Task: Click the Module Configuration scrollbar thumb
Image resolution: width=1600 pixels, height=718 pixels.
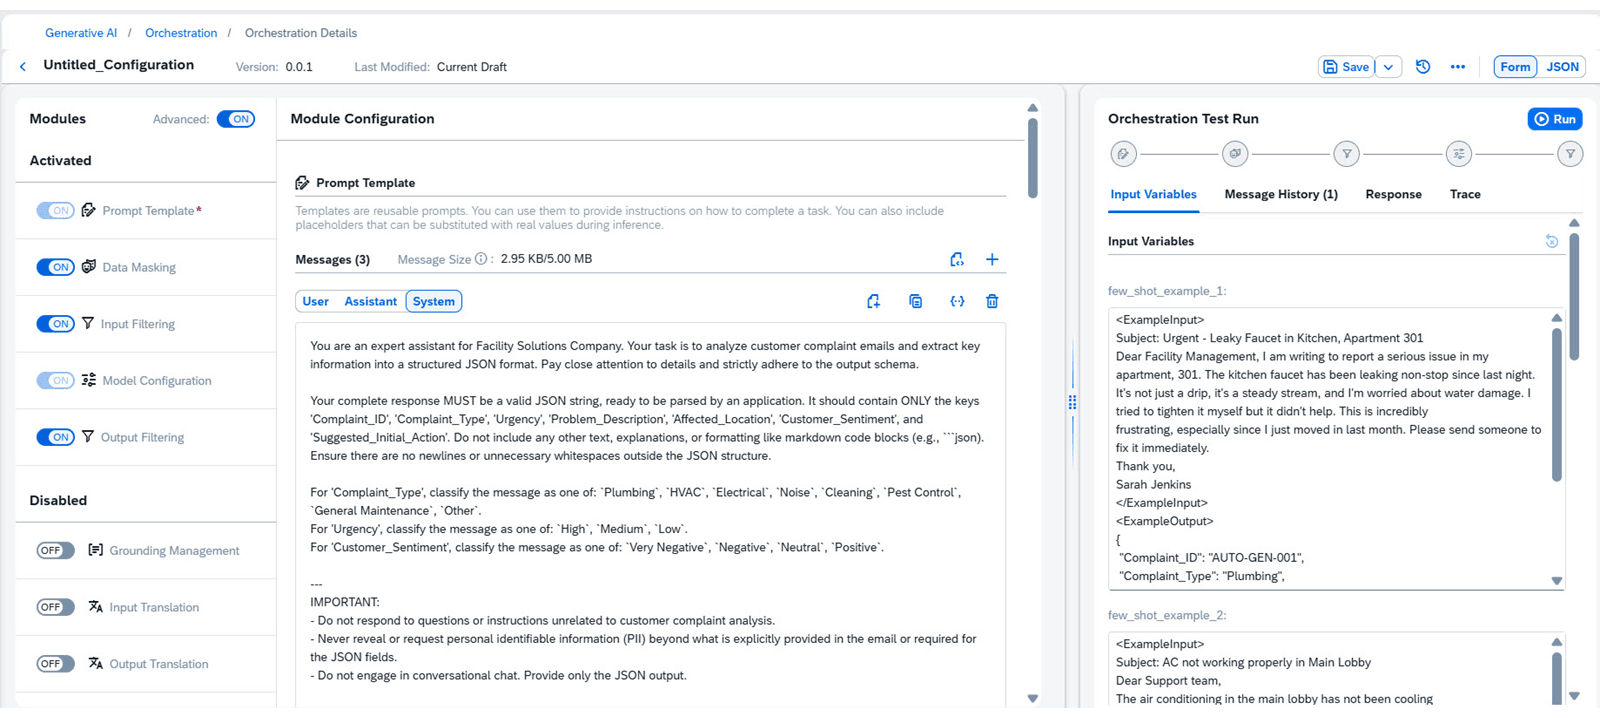Action: (1033, 158)
